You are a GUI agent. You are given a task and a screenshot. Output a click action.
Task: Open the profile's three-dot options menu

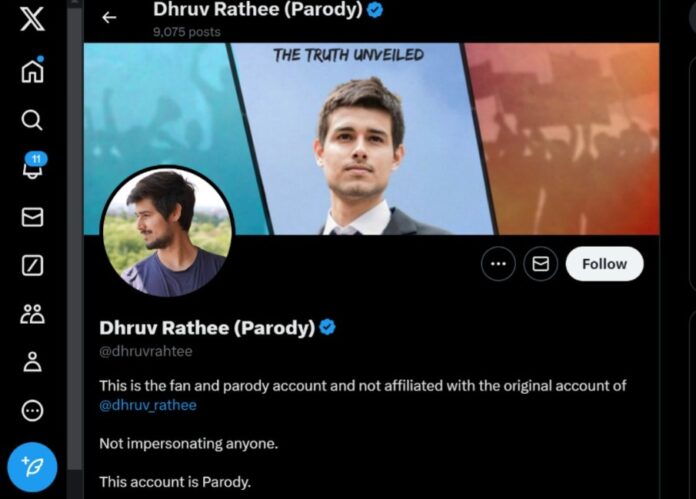498,264
